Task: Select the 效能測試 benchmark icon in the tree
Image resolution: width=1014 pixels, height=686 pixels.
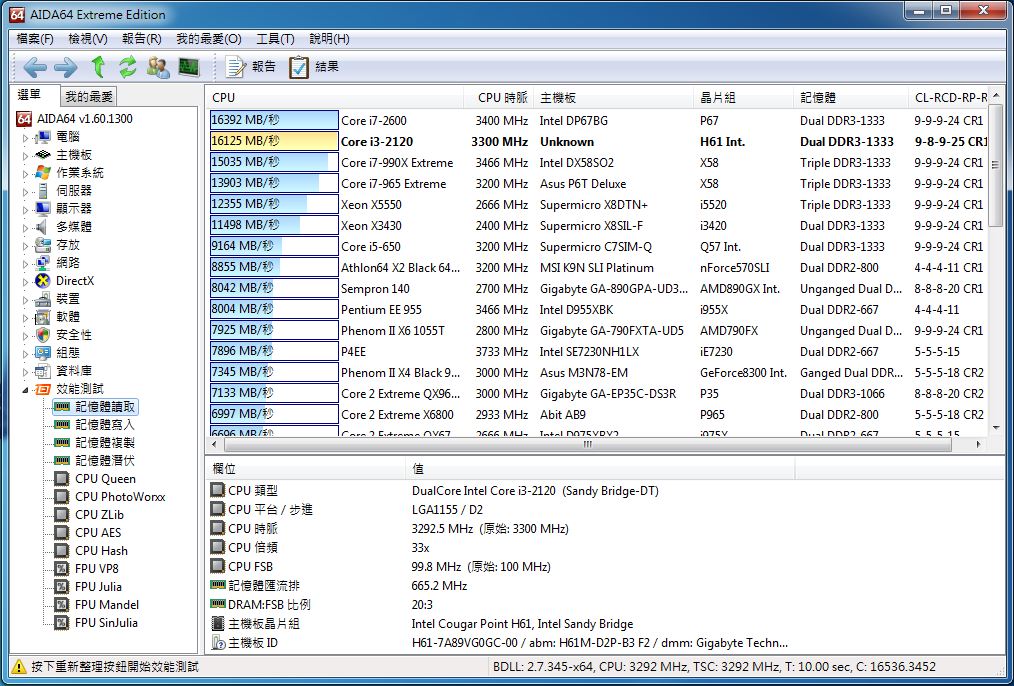Action: coord(43,389)
